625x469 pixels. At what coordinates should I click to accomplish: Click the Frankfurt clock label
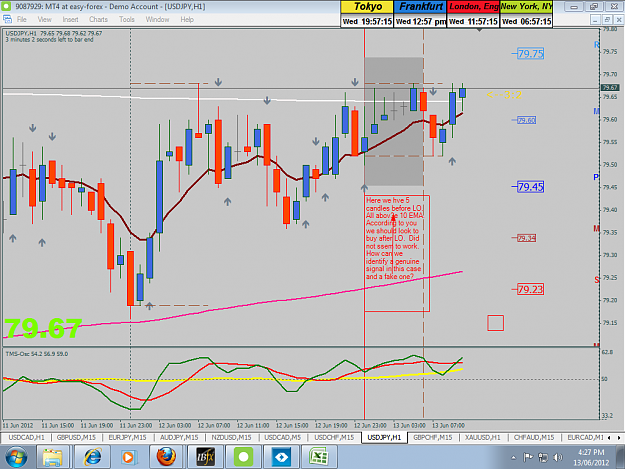tap(420, 7)
